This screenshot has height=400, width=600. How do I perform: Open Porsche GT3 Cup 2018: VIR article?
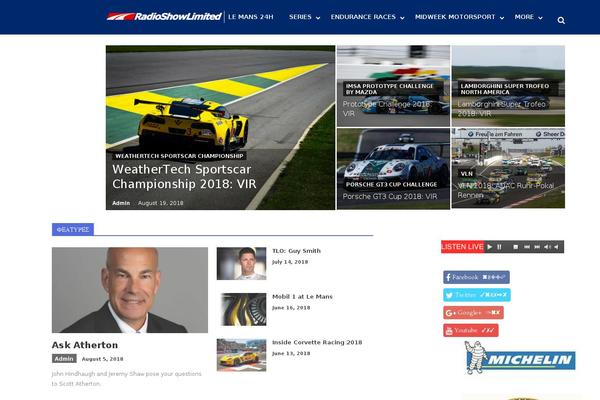point(390,196)
